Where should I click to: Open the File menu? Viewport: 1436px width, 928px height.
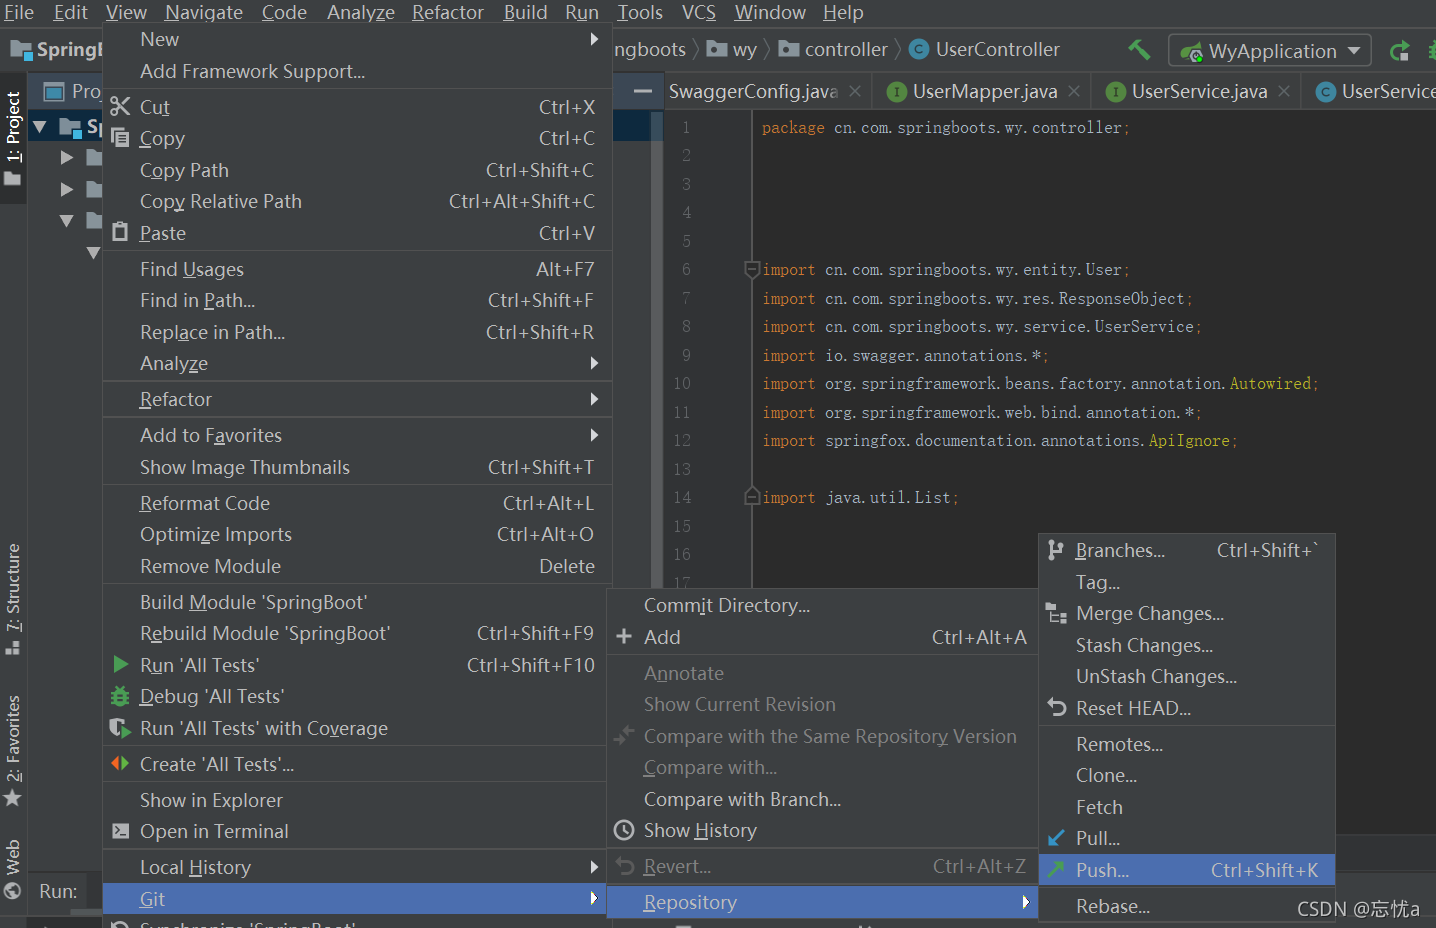click(19, 12)
